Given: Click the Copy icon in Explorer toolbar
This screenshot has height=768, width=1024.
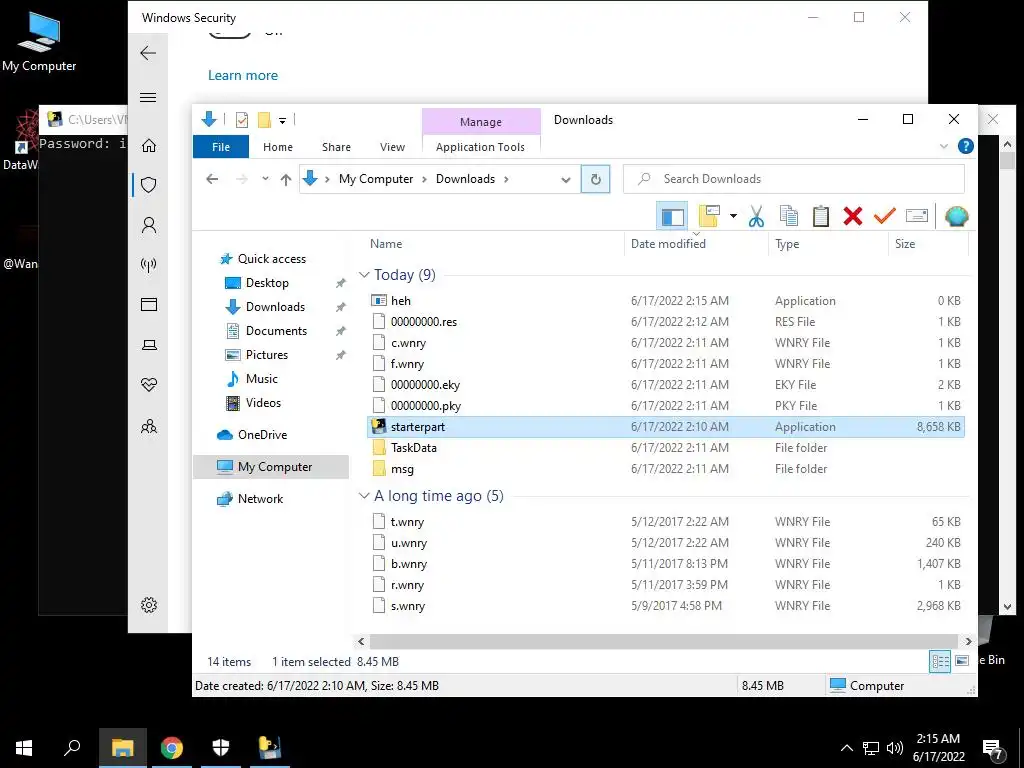Looking at the screenshot, I should (789, 216).
